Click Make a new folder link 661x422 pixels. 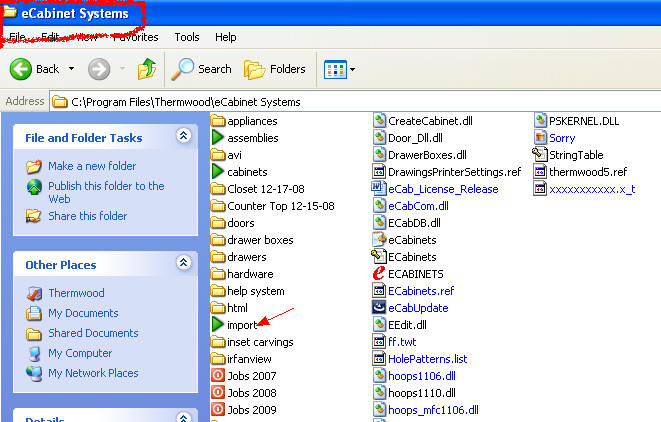tap(92, 166)
